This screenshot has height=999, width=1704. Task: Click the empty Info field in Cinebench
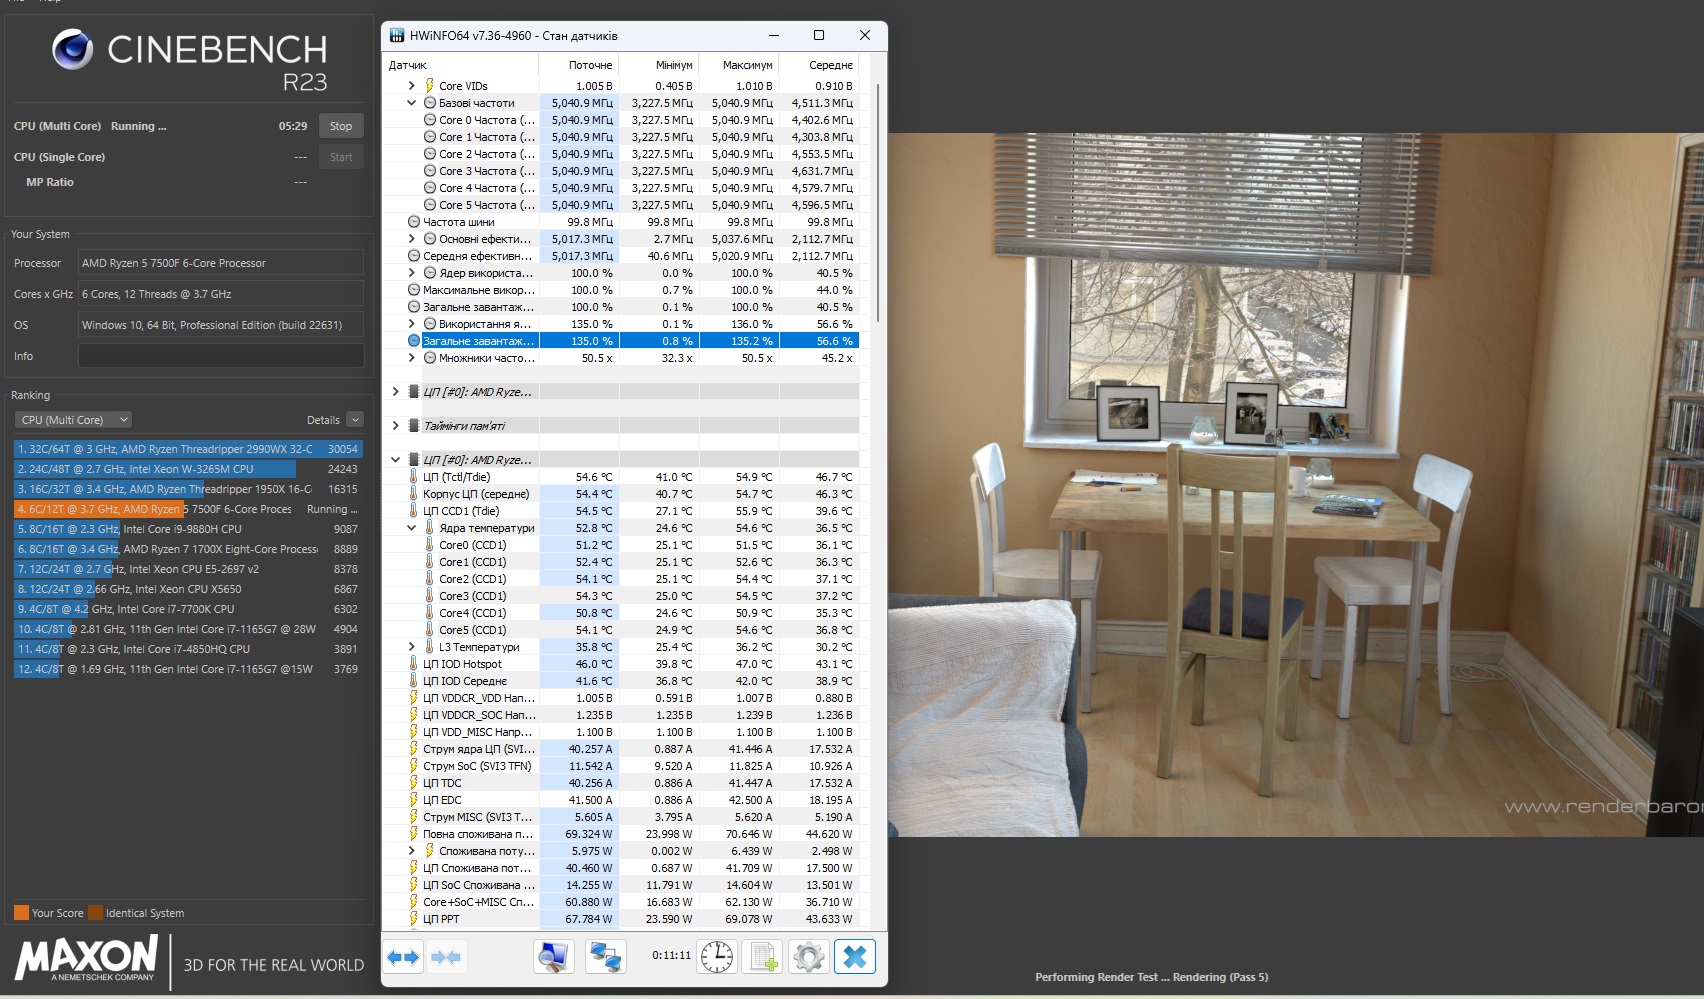tap(221, 356)
